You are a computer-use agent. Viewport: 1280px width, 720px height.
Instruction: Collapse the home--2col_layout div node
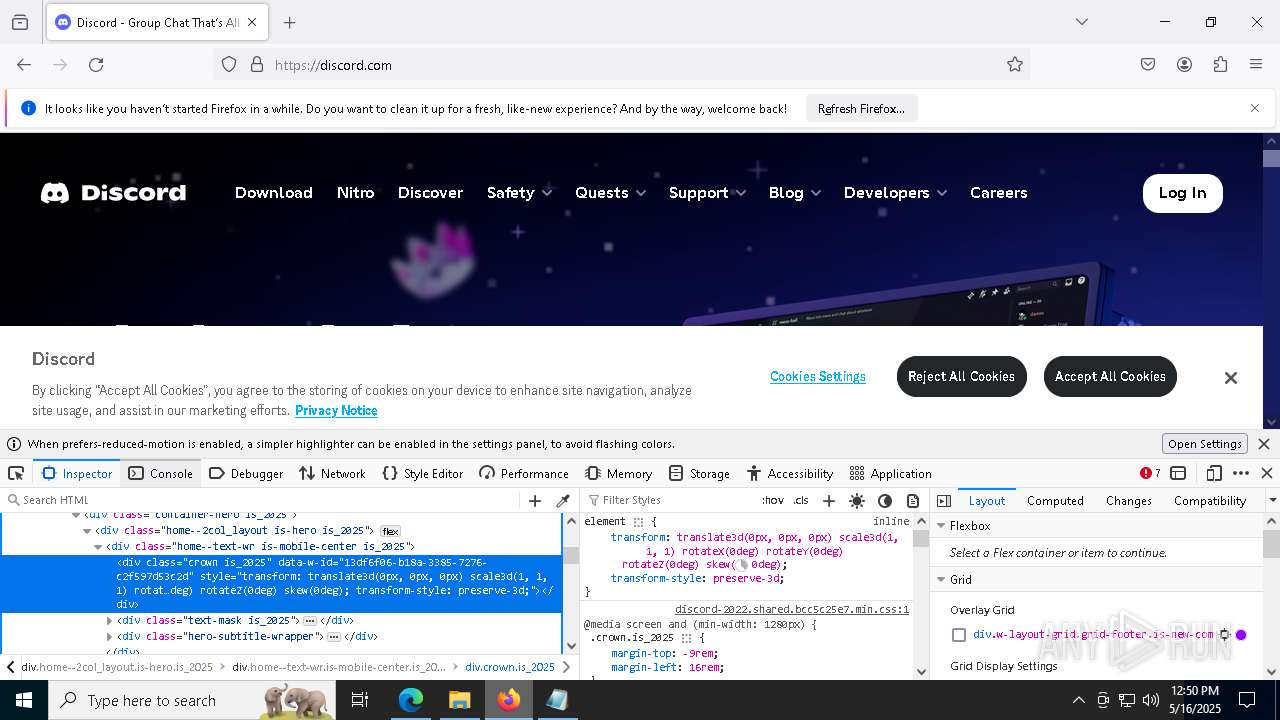point(87,531)
